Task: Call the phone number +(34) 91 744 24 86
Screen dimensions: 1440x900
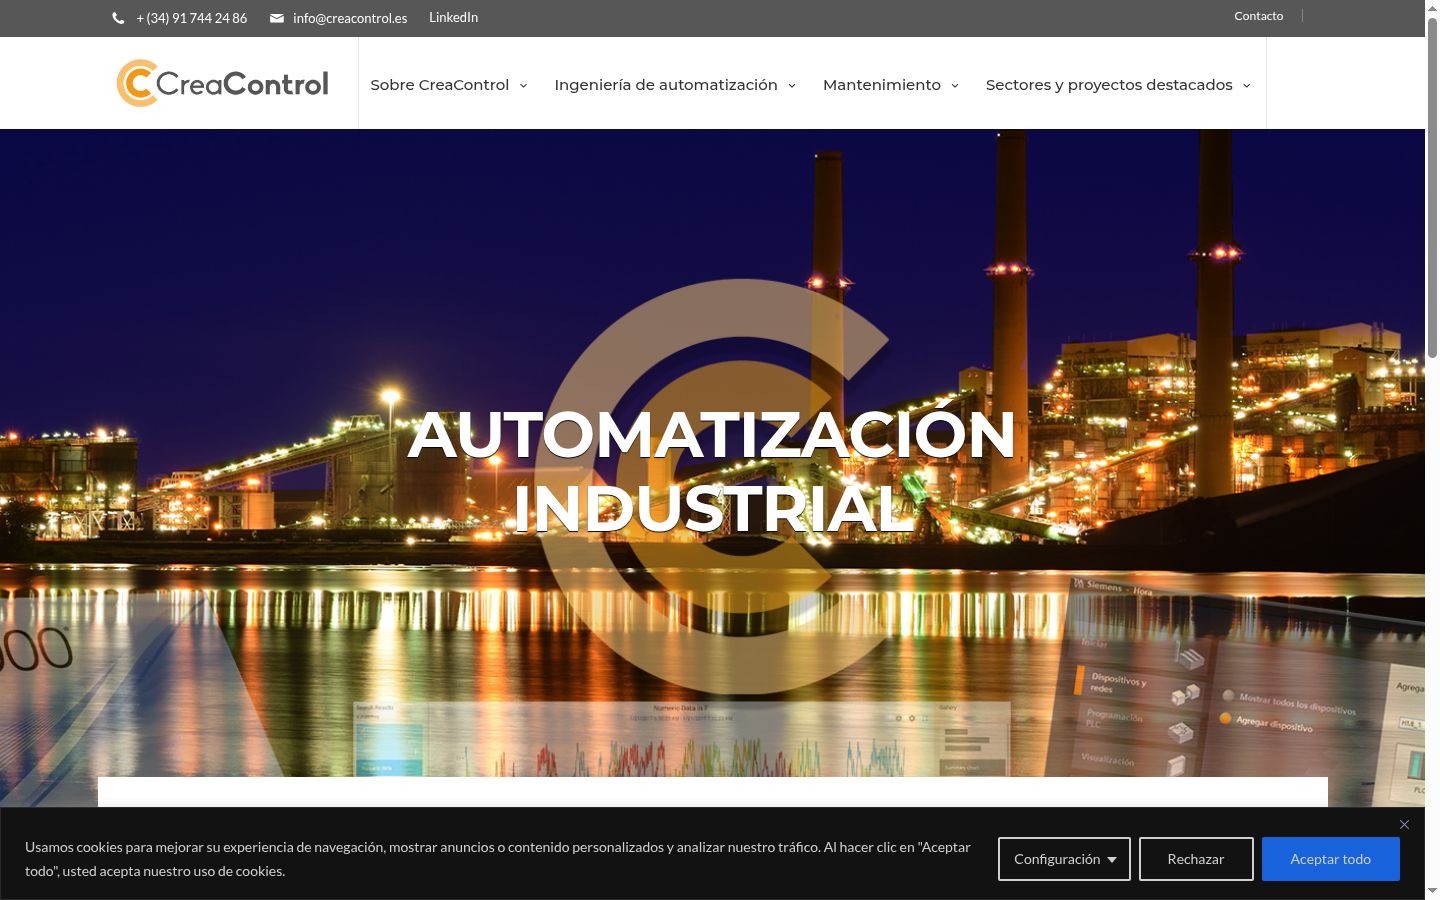Action: click(191, 18)
